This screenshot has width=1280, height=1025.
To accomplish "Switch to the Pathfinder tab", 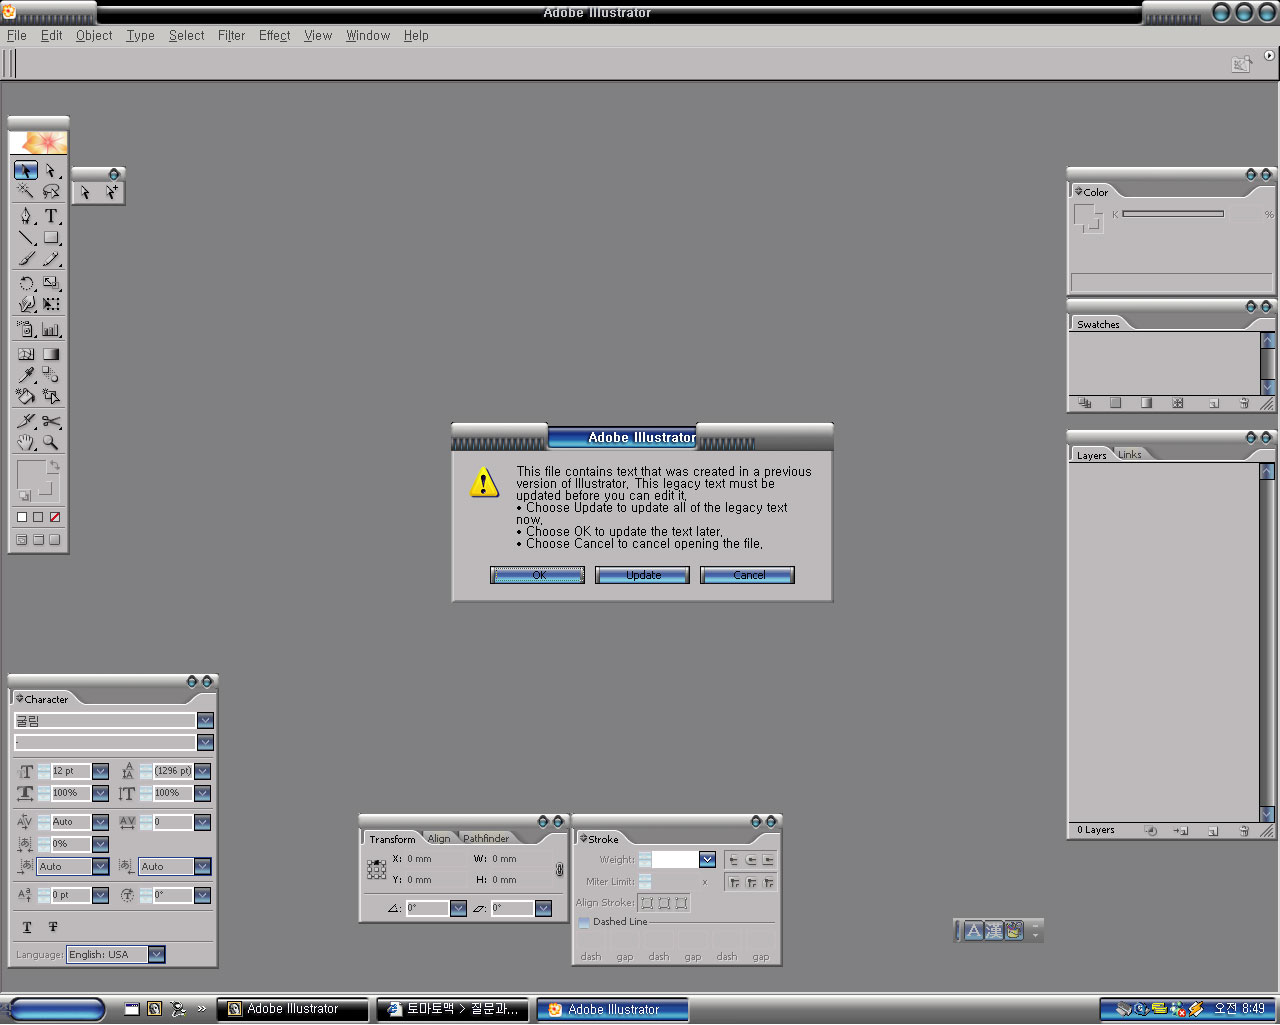I will [x=486, y=839].
